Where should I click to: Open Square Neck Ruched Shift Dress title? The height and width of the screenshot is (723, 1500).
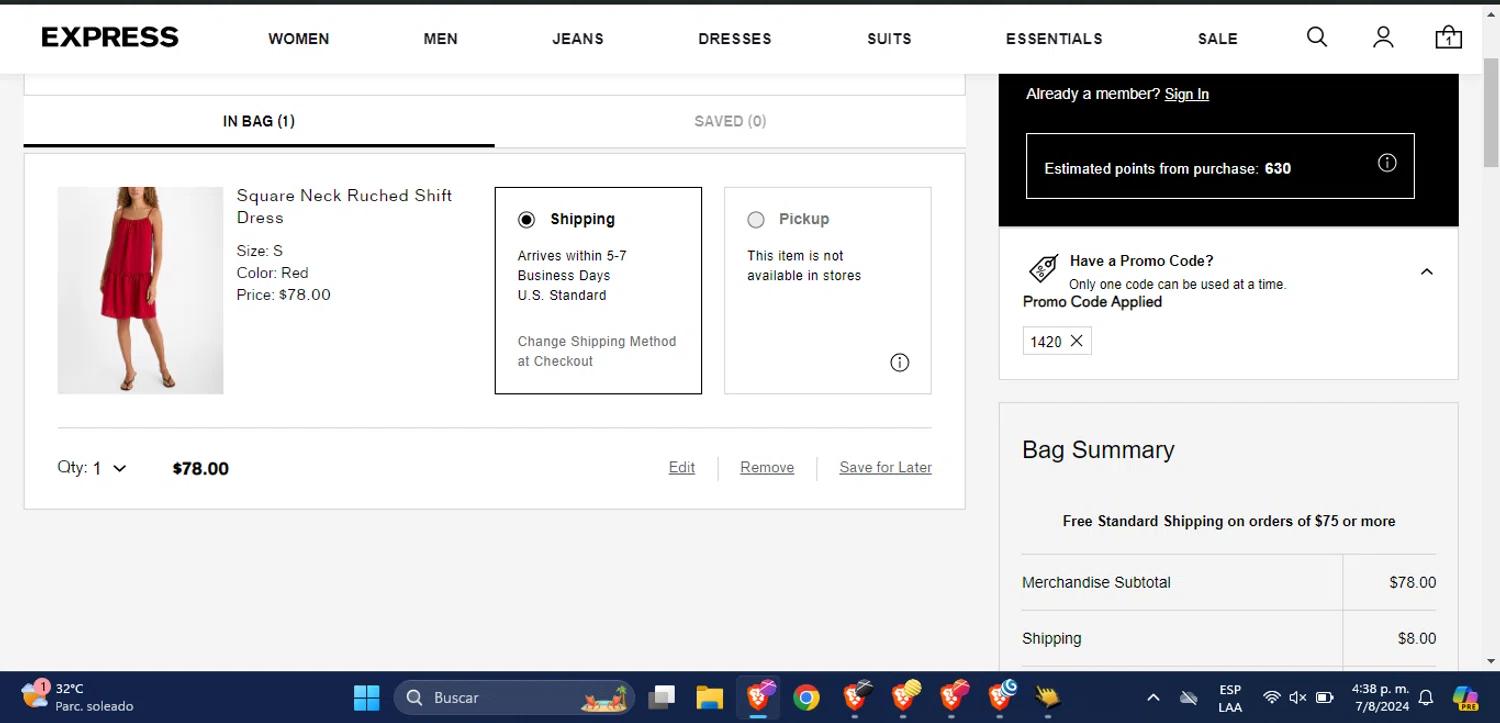coord(344,206)
